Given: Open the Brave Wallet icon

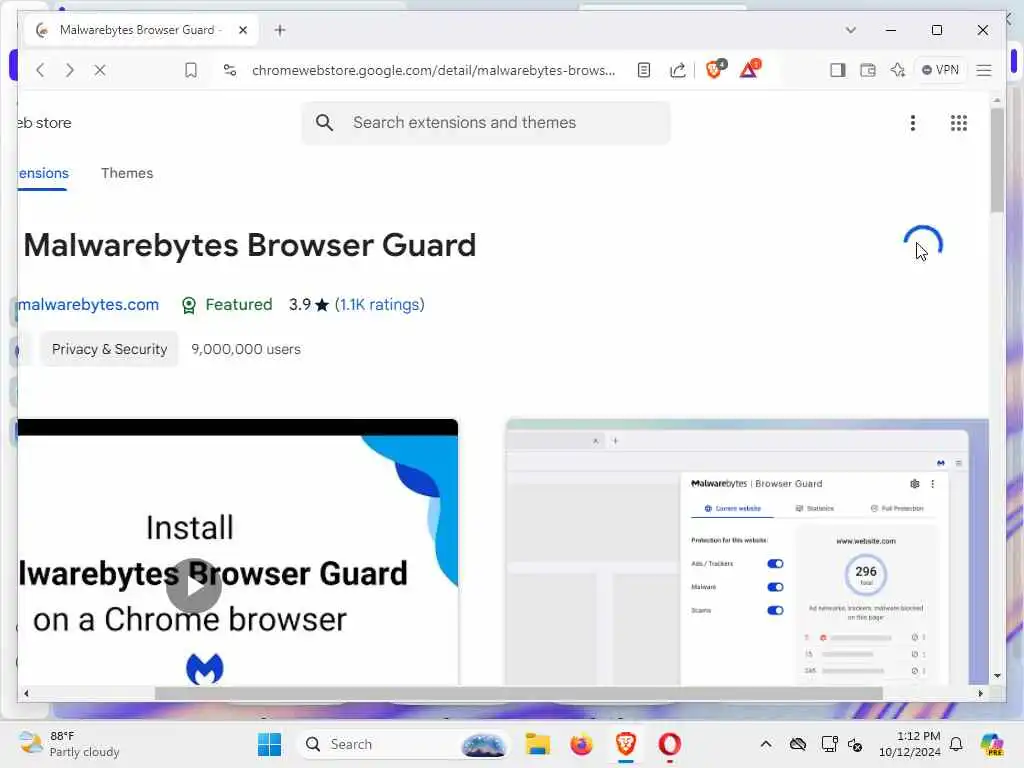Looking at the screenshot, I should click(x=868, y=70).
